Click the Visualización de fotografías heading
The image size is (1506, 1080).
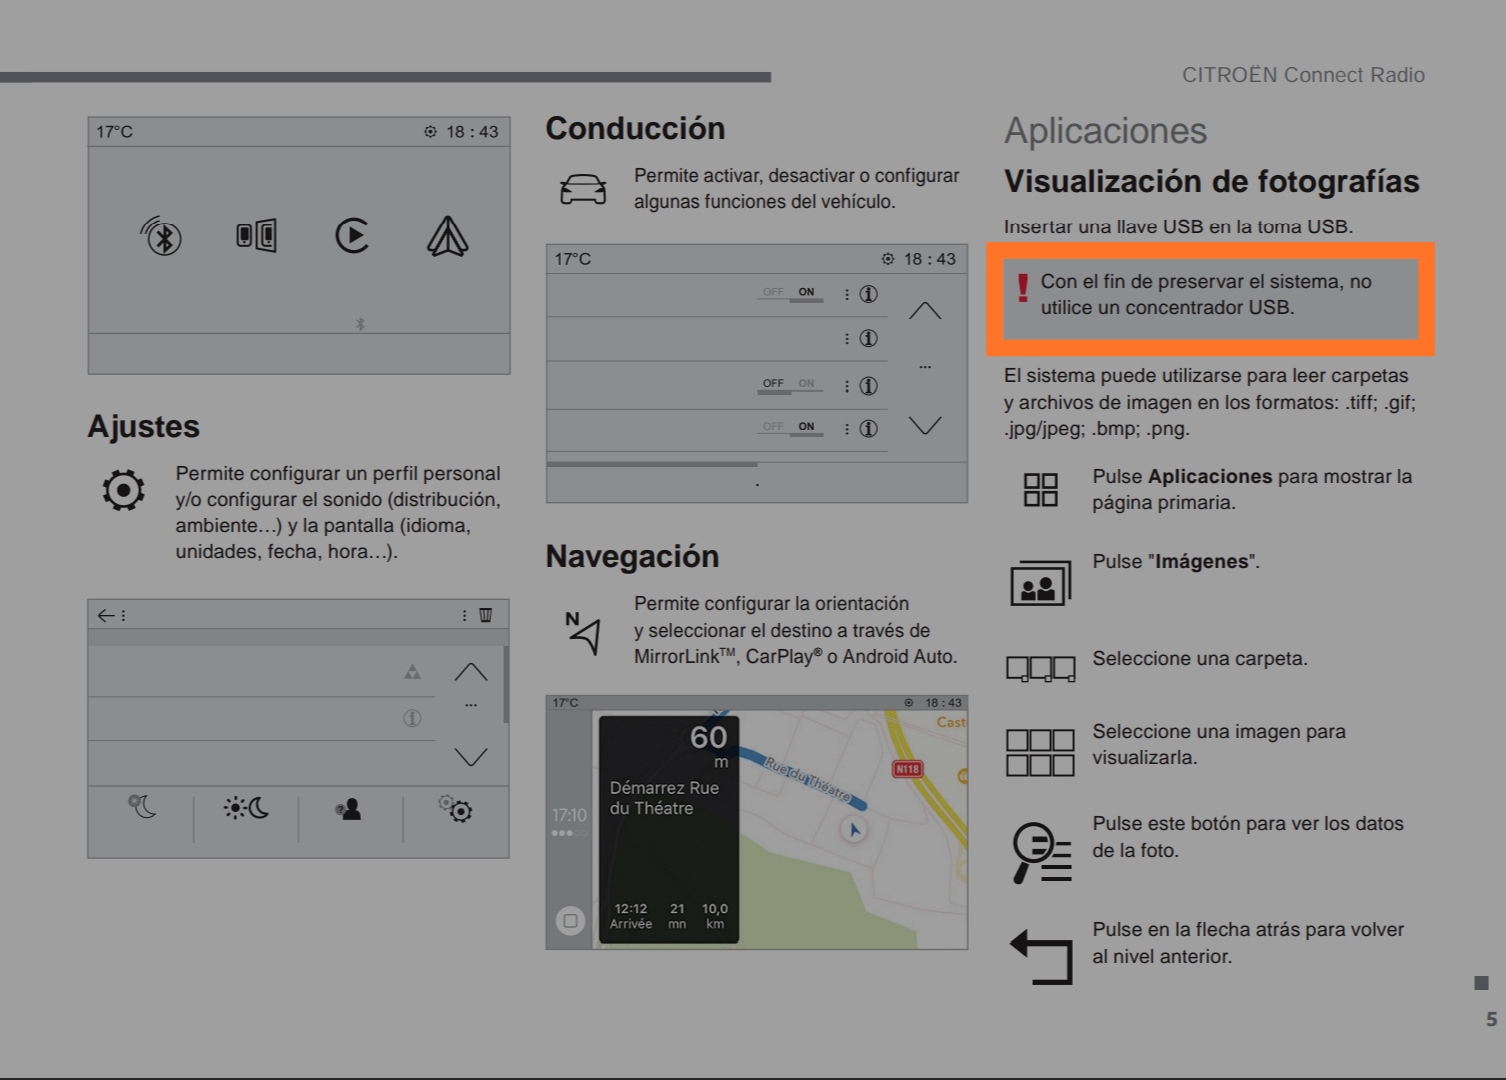click(x=1212, y=182)
